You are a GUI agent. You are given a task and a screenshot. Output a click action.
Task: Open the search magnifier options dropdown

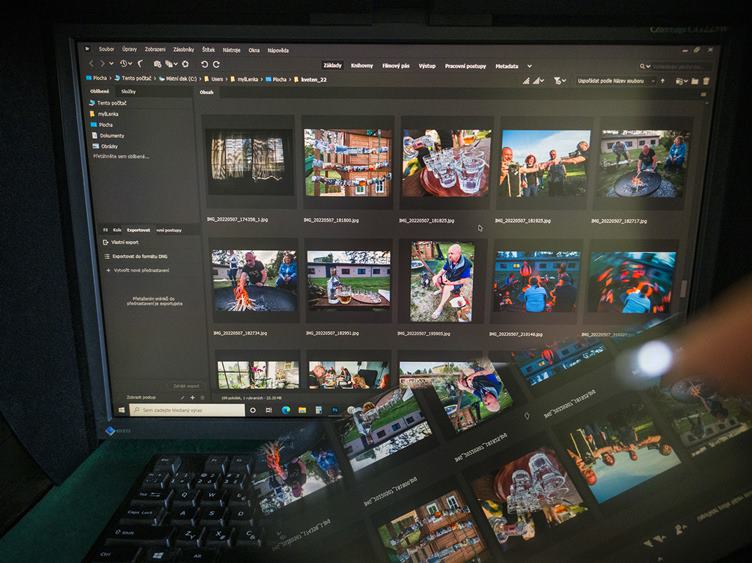point(645,66)
